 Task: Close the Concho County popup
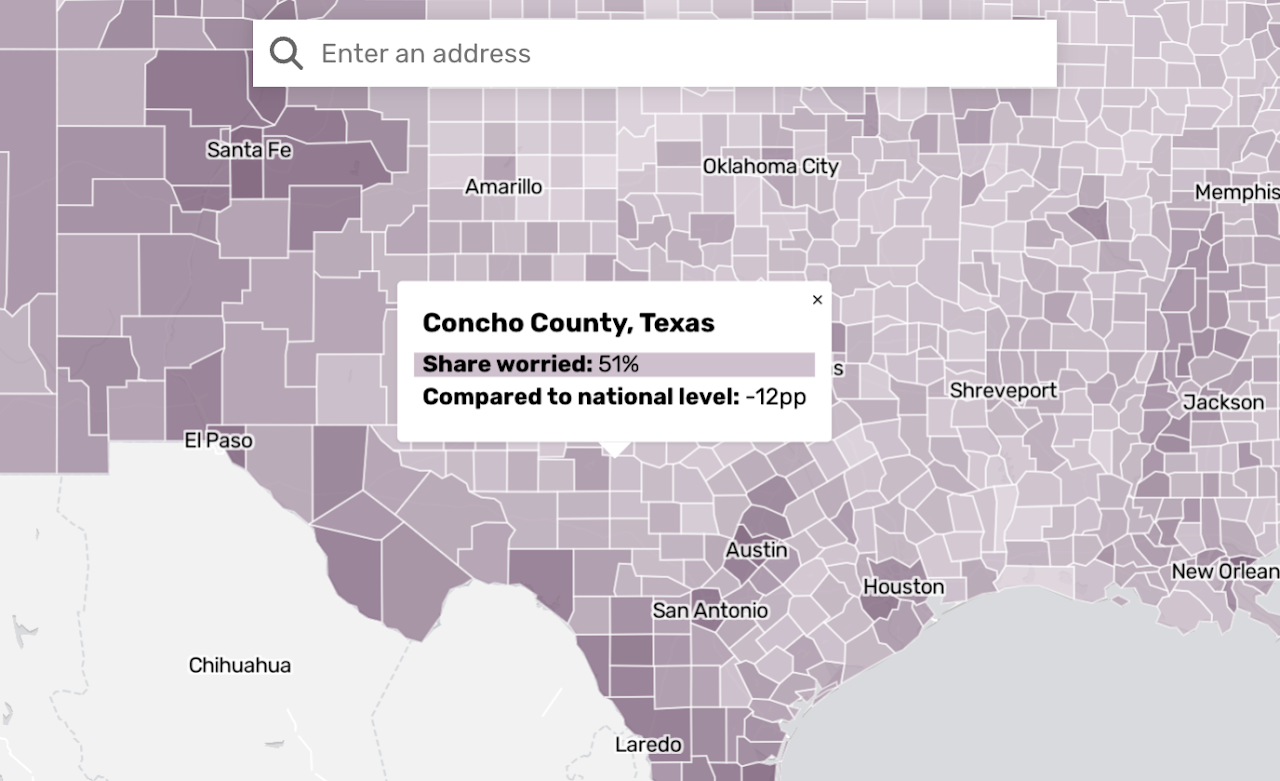(817, 299)
